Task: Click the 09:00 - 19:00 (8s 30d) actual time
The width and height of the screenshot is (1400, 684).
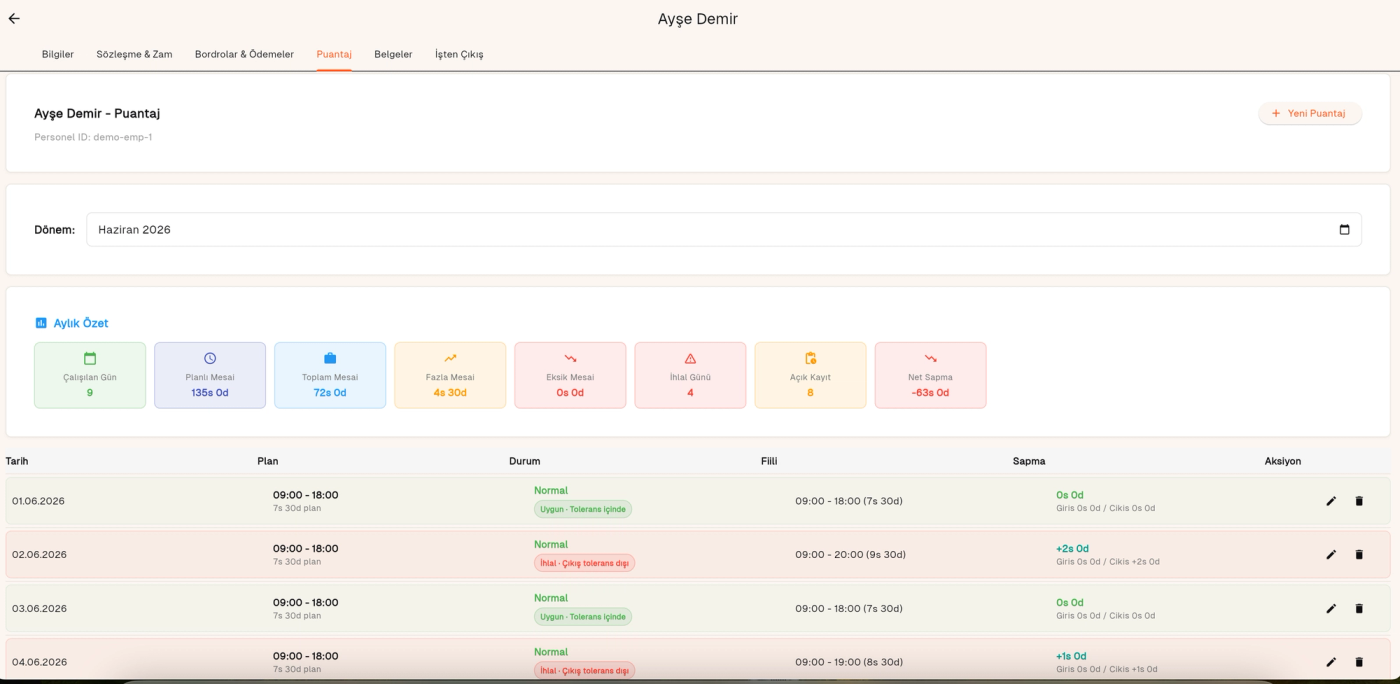Action: [x=849, y=662]
